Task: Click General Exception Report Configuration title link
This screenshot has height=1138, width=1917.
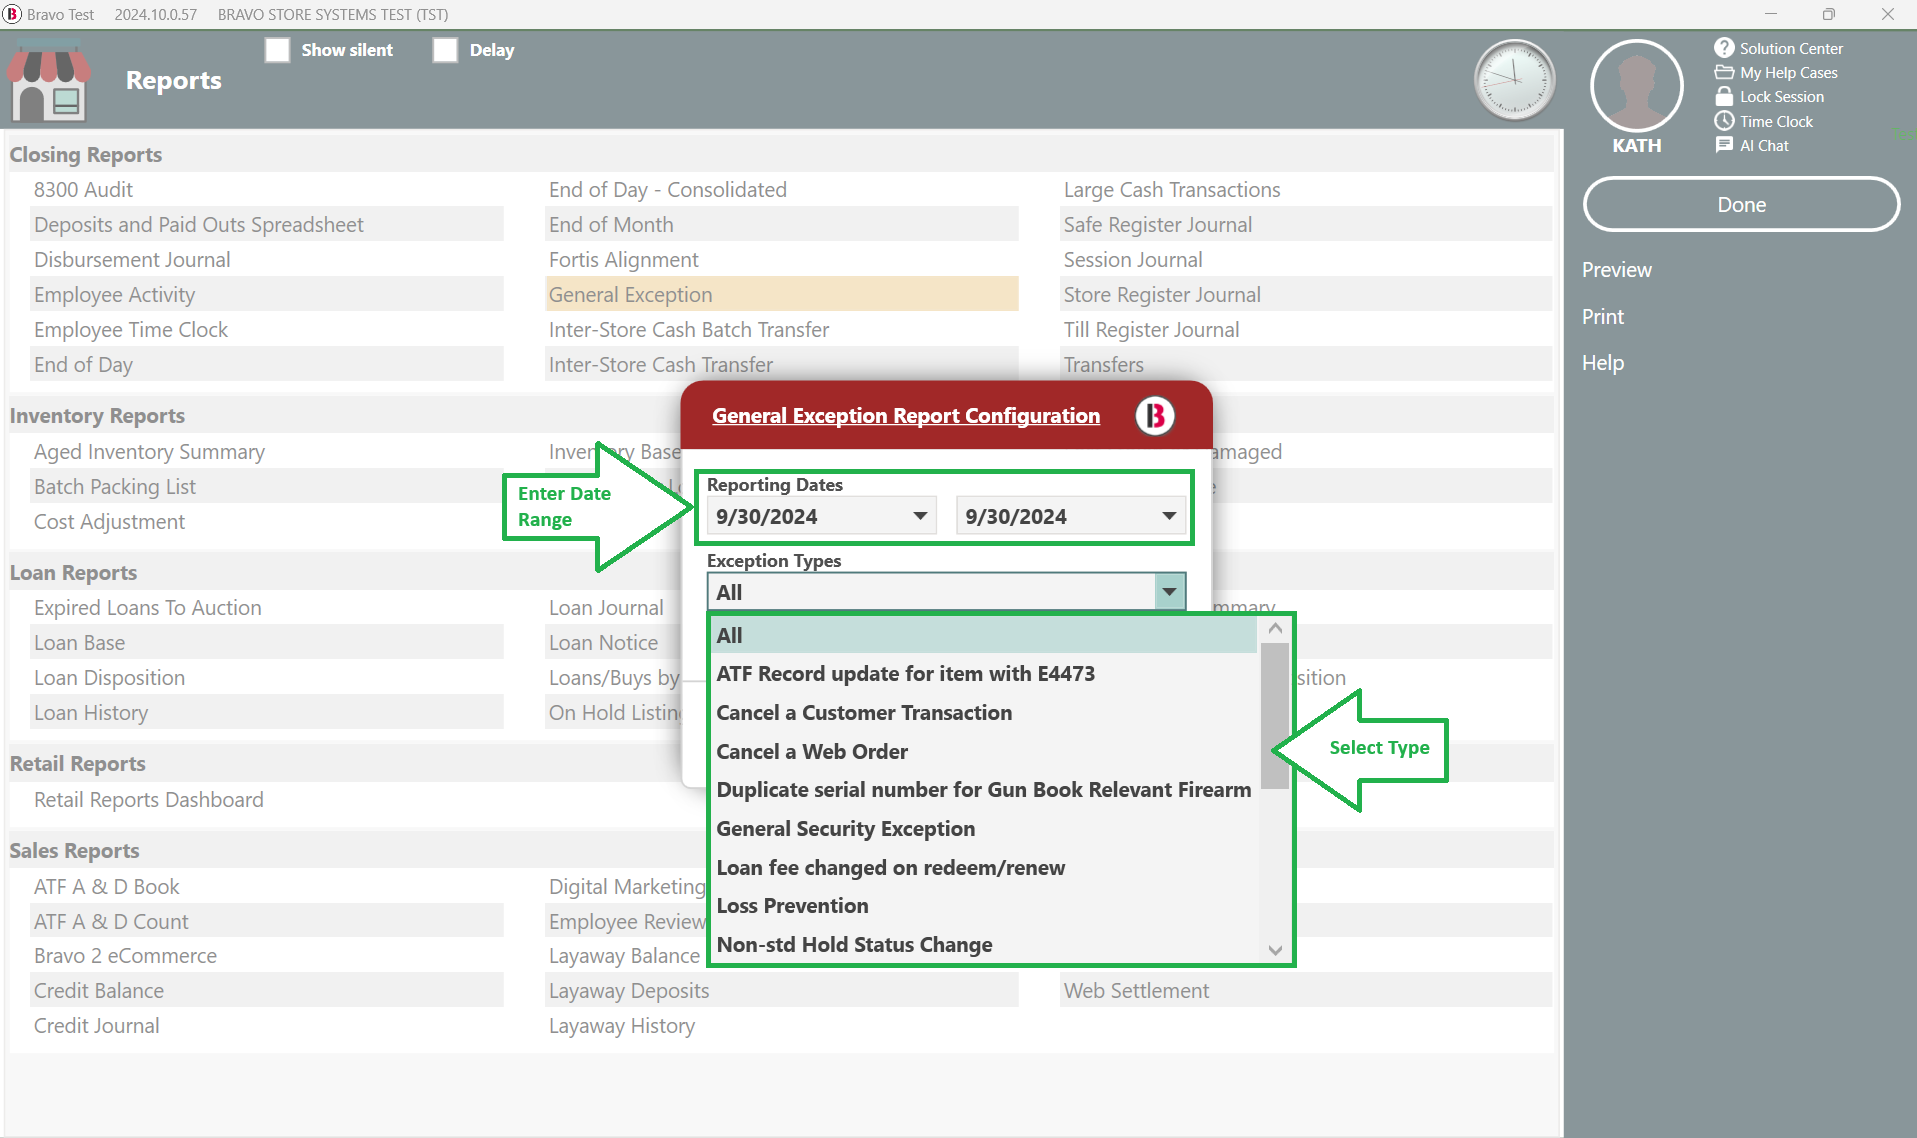Action: tap(906, 416)
